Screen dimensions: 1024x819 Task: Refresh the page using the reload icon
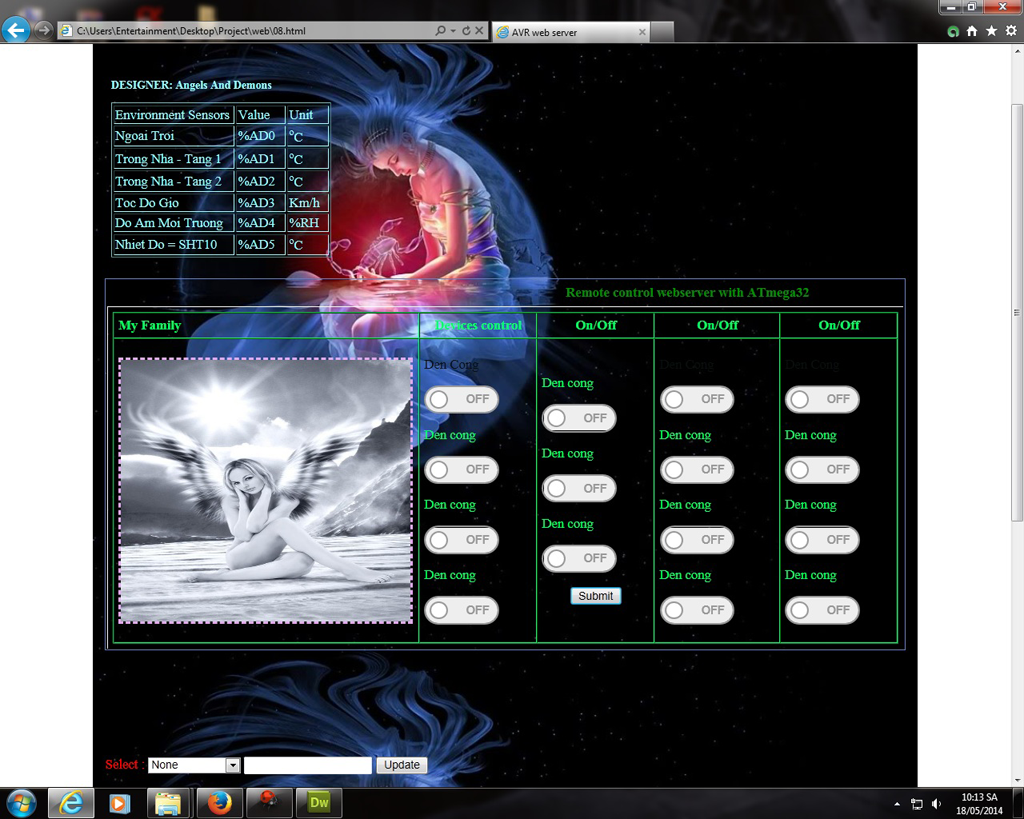[466, 31]
